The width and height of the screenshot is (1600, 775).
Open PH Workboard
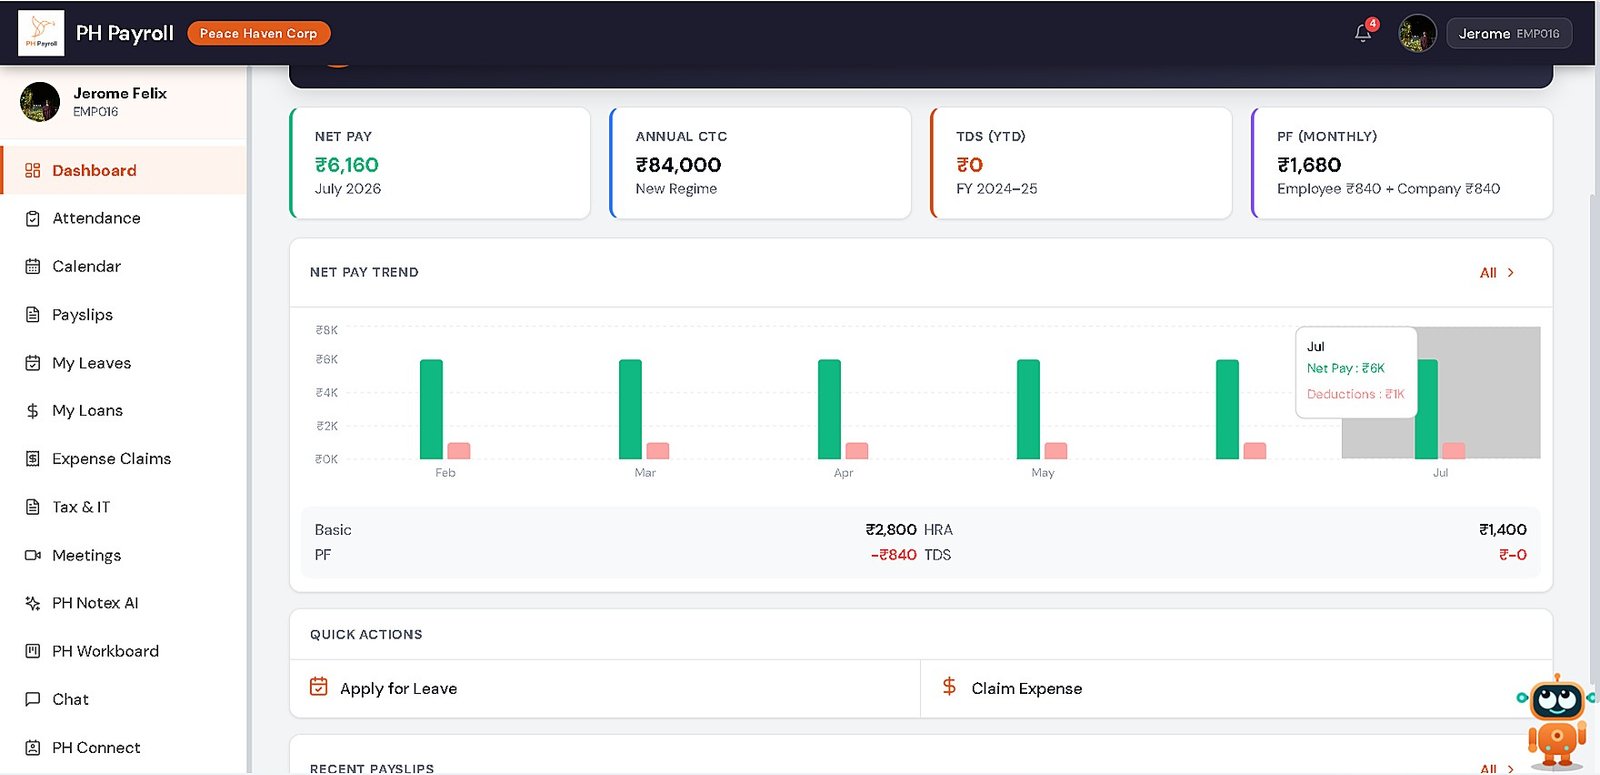(x=123, y=651)
